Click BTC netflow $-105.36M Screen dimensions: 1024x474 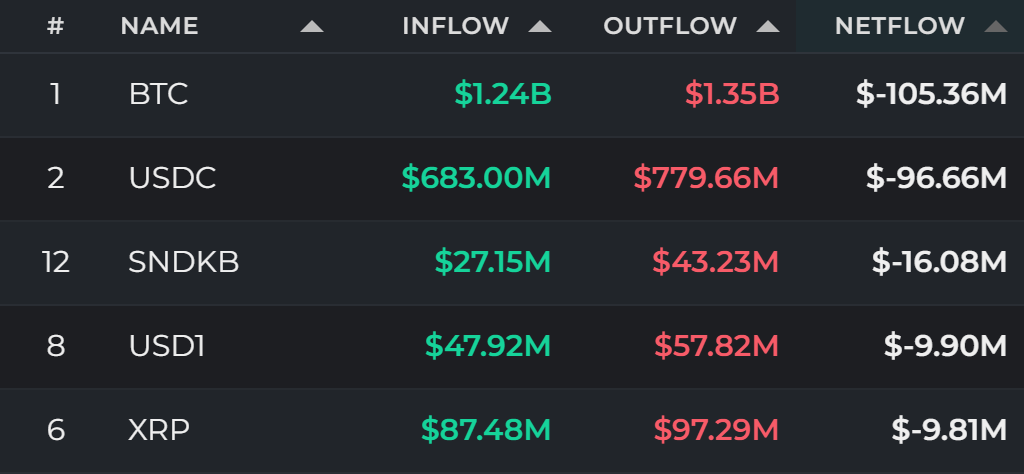[x=932, y=95]
